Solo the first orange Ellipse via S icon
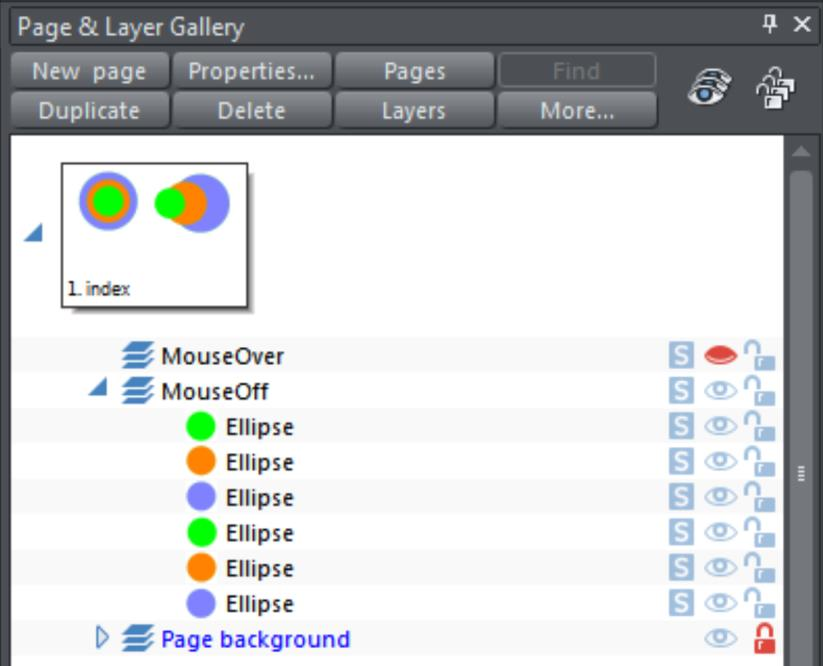 point(681,461)
